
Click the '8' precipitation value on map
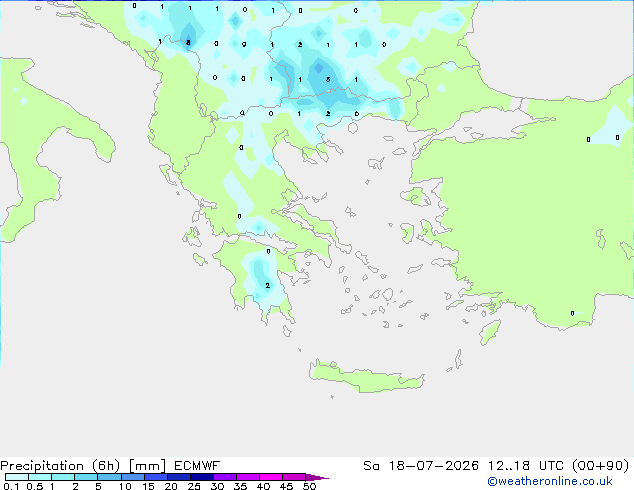pyautogui.click(x=188, y=42)
